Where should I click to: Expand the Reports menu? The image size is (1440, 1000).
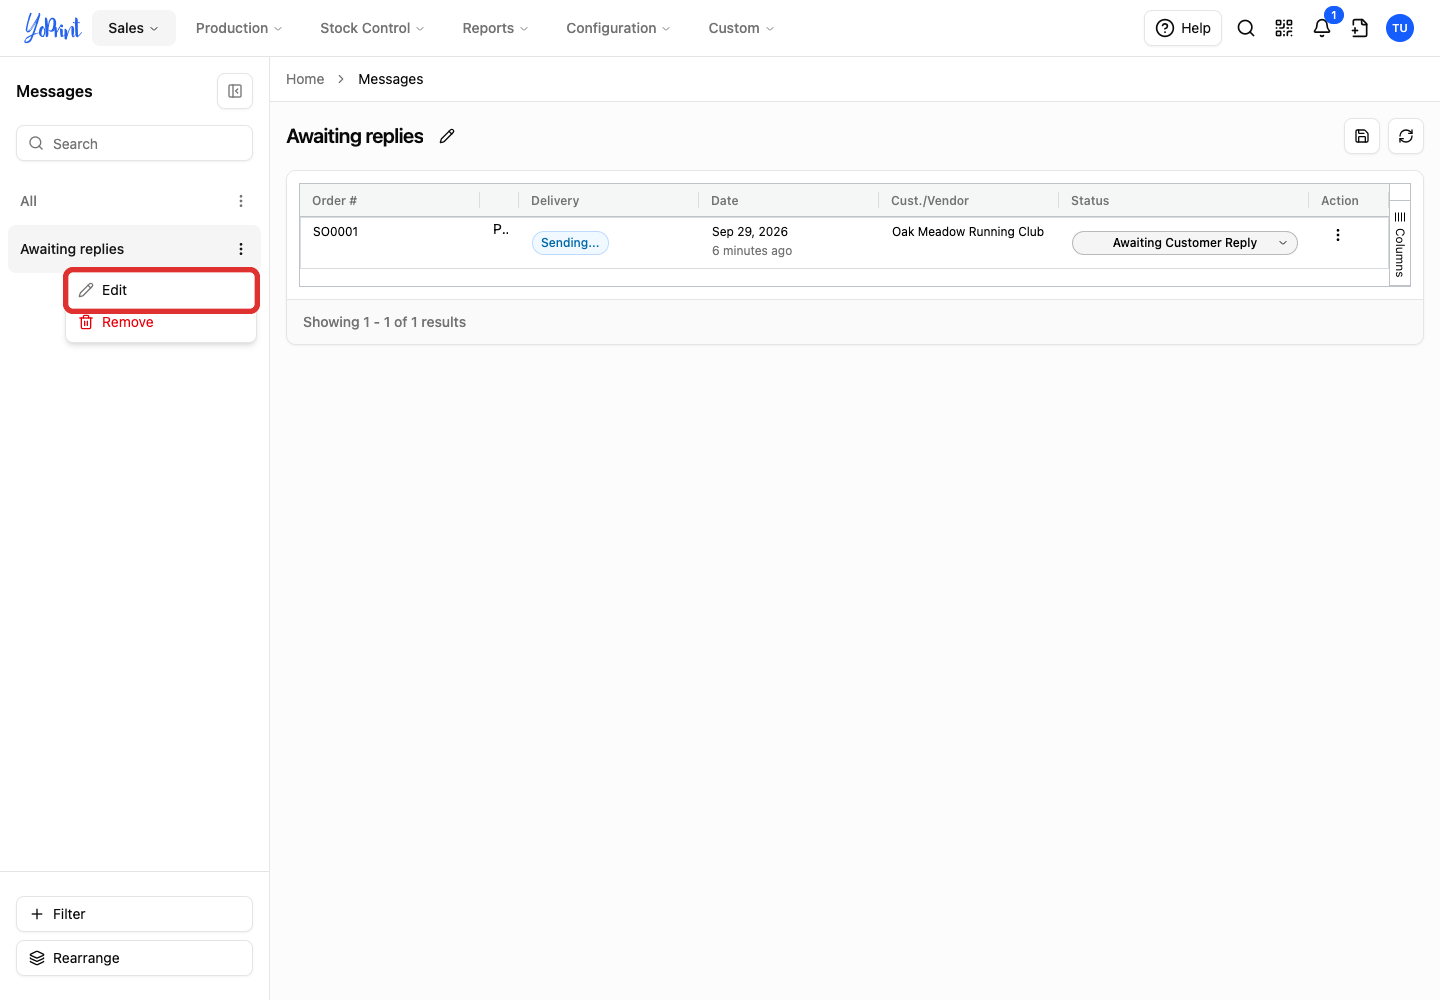point(495,28)
